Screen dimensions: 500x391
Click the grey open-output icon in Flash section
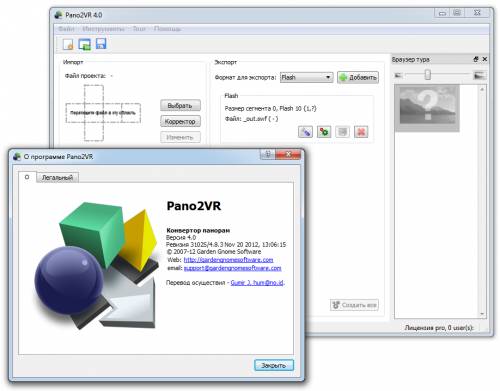tap(342, 132)
